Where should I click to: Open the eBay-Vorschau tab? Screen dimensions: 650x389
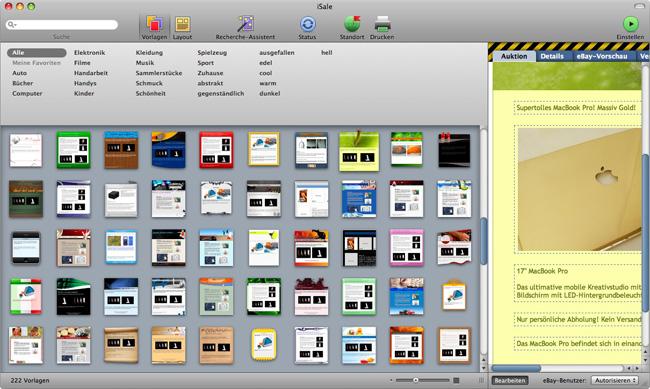[601, 56]
